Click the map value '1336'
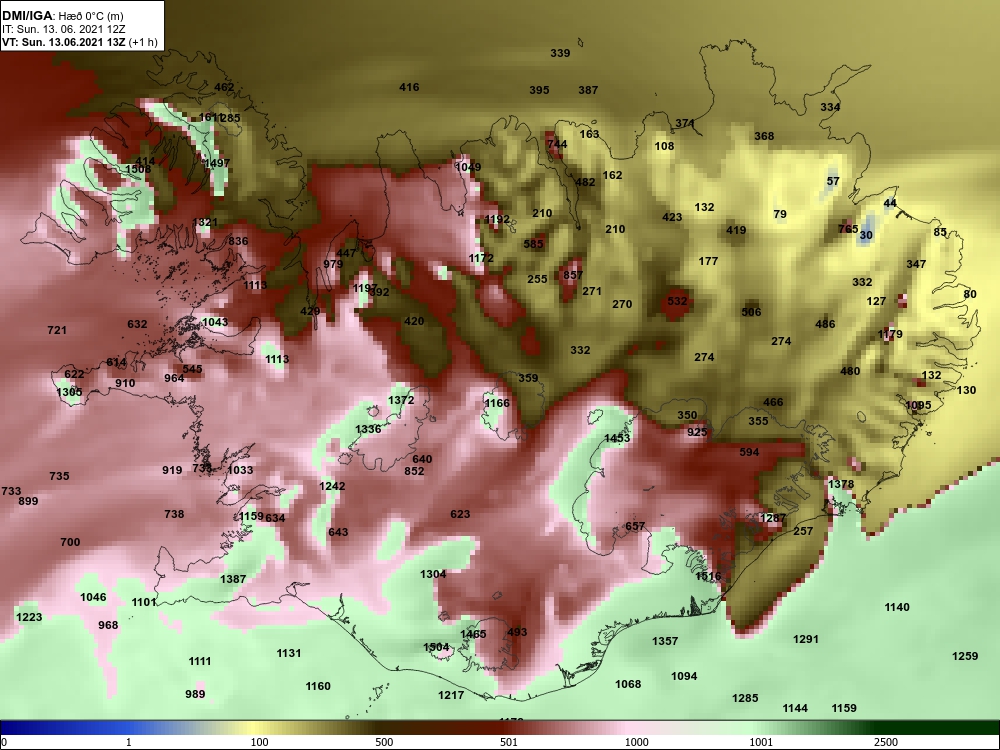The image size is (1000, 750). (x=368, y=429)
